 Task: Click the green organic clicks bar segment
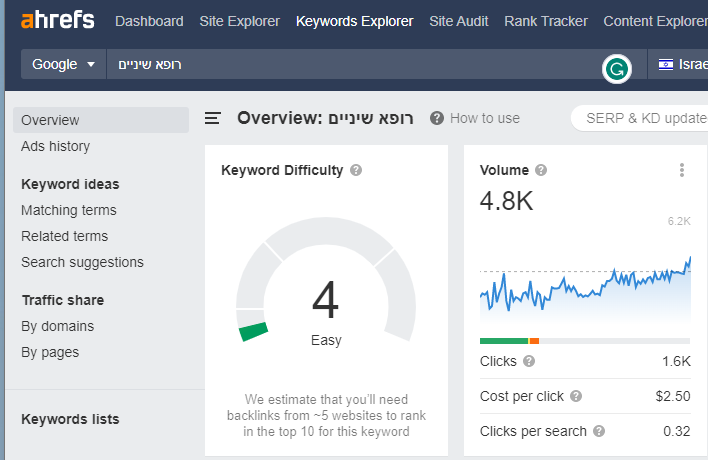point(504,341)
